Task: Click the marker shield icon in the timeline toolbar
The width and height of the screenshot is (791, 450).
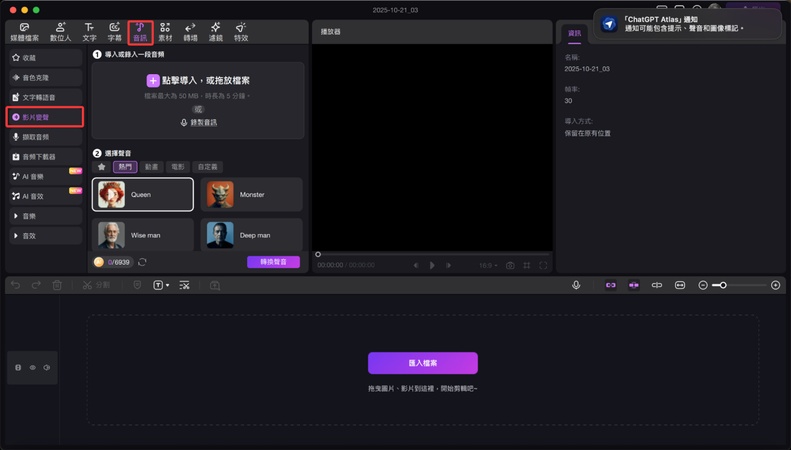Action: point(137,285)
